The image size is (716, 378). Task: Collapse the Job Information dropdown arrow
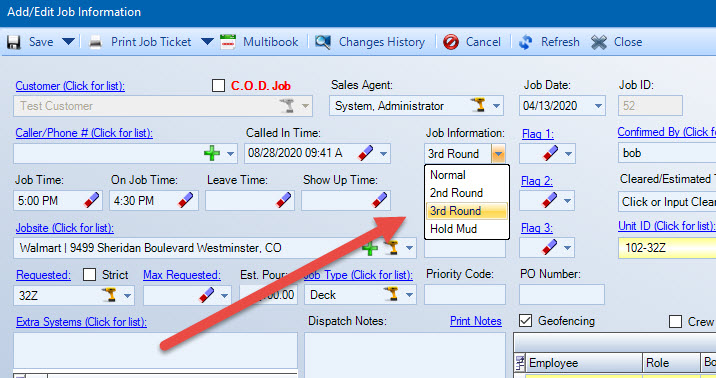pyautogui.click(x=498, y=154)
